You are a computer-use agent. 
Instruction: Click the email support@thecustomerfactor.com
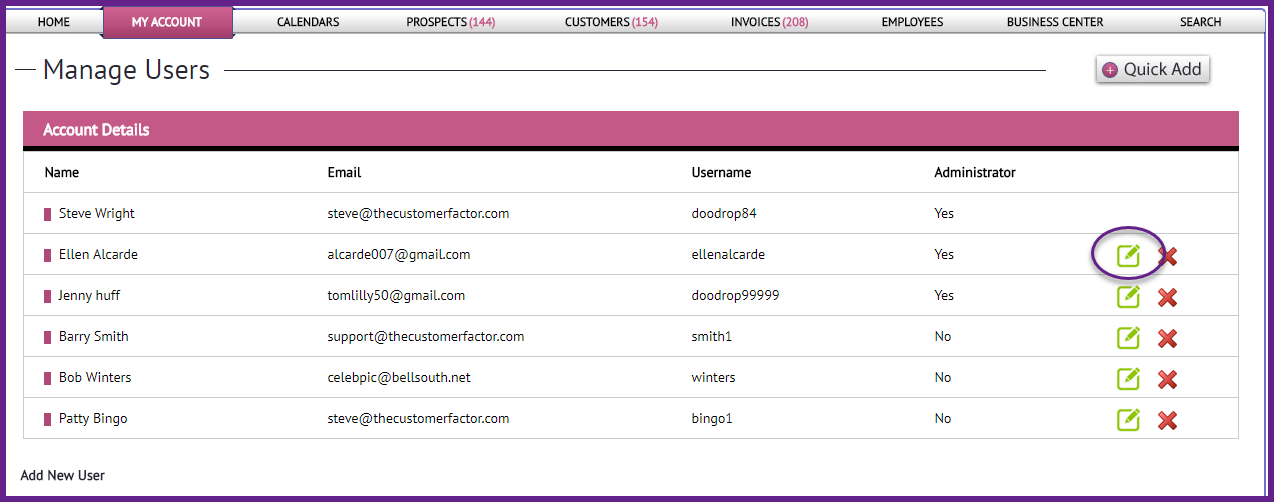pos(426,336)
